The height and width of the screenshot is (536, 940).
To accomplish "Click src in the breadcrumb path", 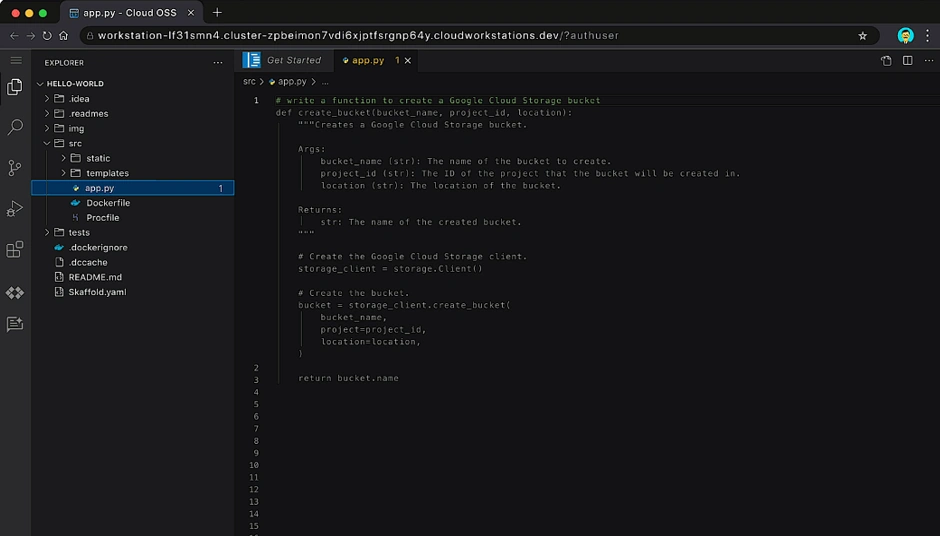I will 249,82.
